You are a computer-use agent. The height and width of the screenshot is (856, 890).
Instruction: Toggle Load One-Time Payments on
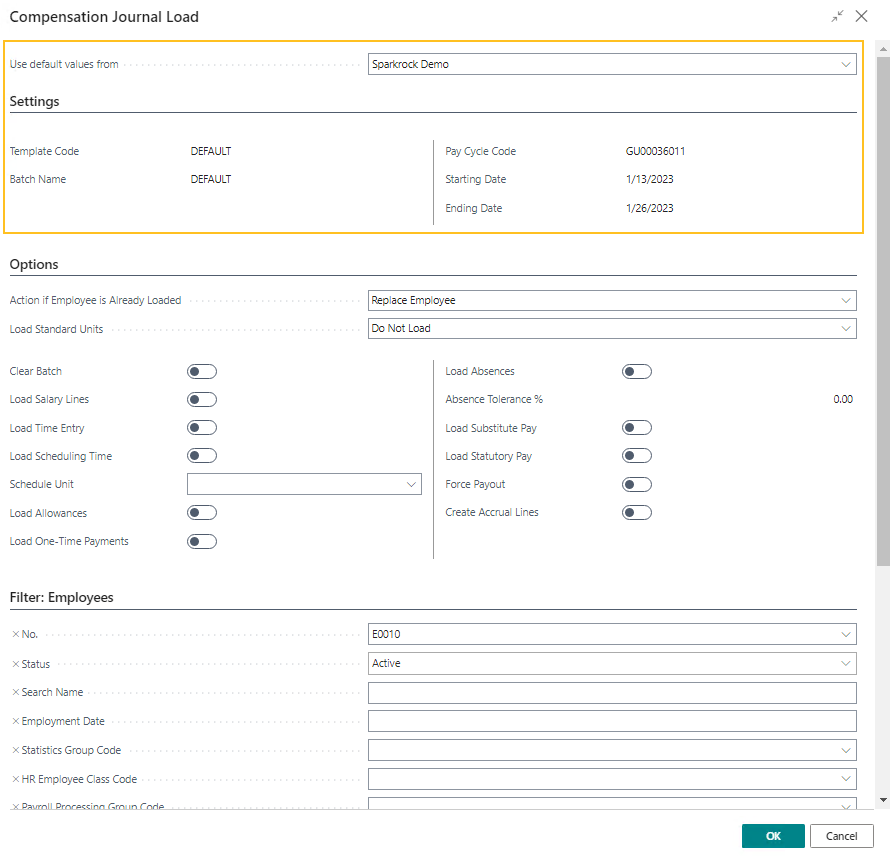201,541
